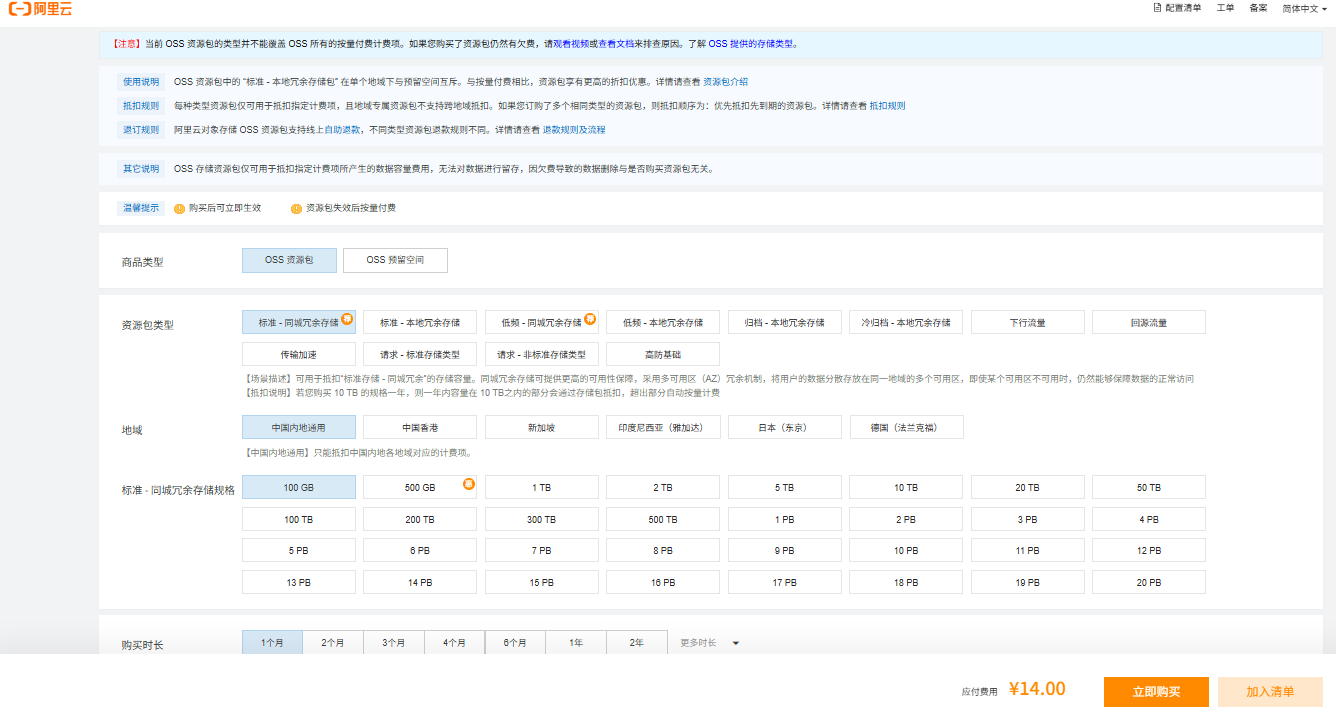Follow the 观看视频 link
The image size is (1336, 716).
pyautogui.click(x=572, y=44)
